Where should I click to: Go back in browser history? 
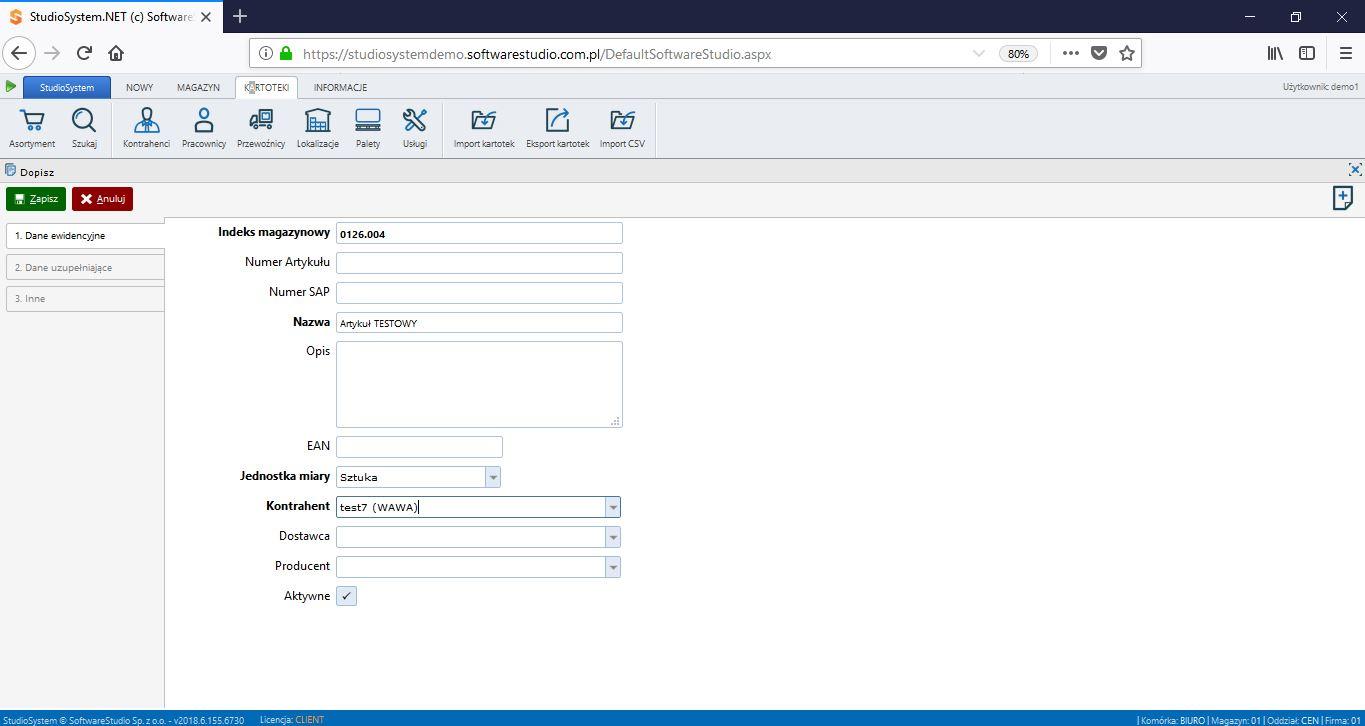click(19, 53)
